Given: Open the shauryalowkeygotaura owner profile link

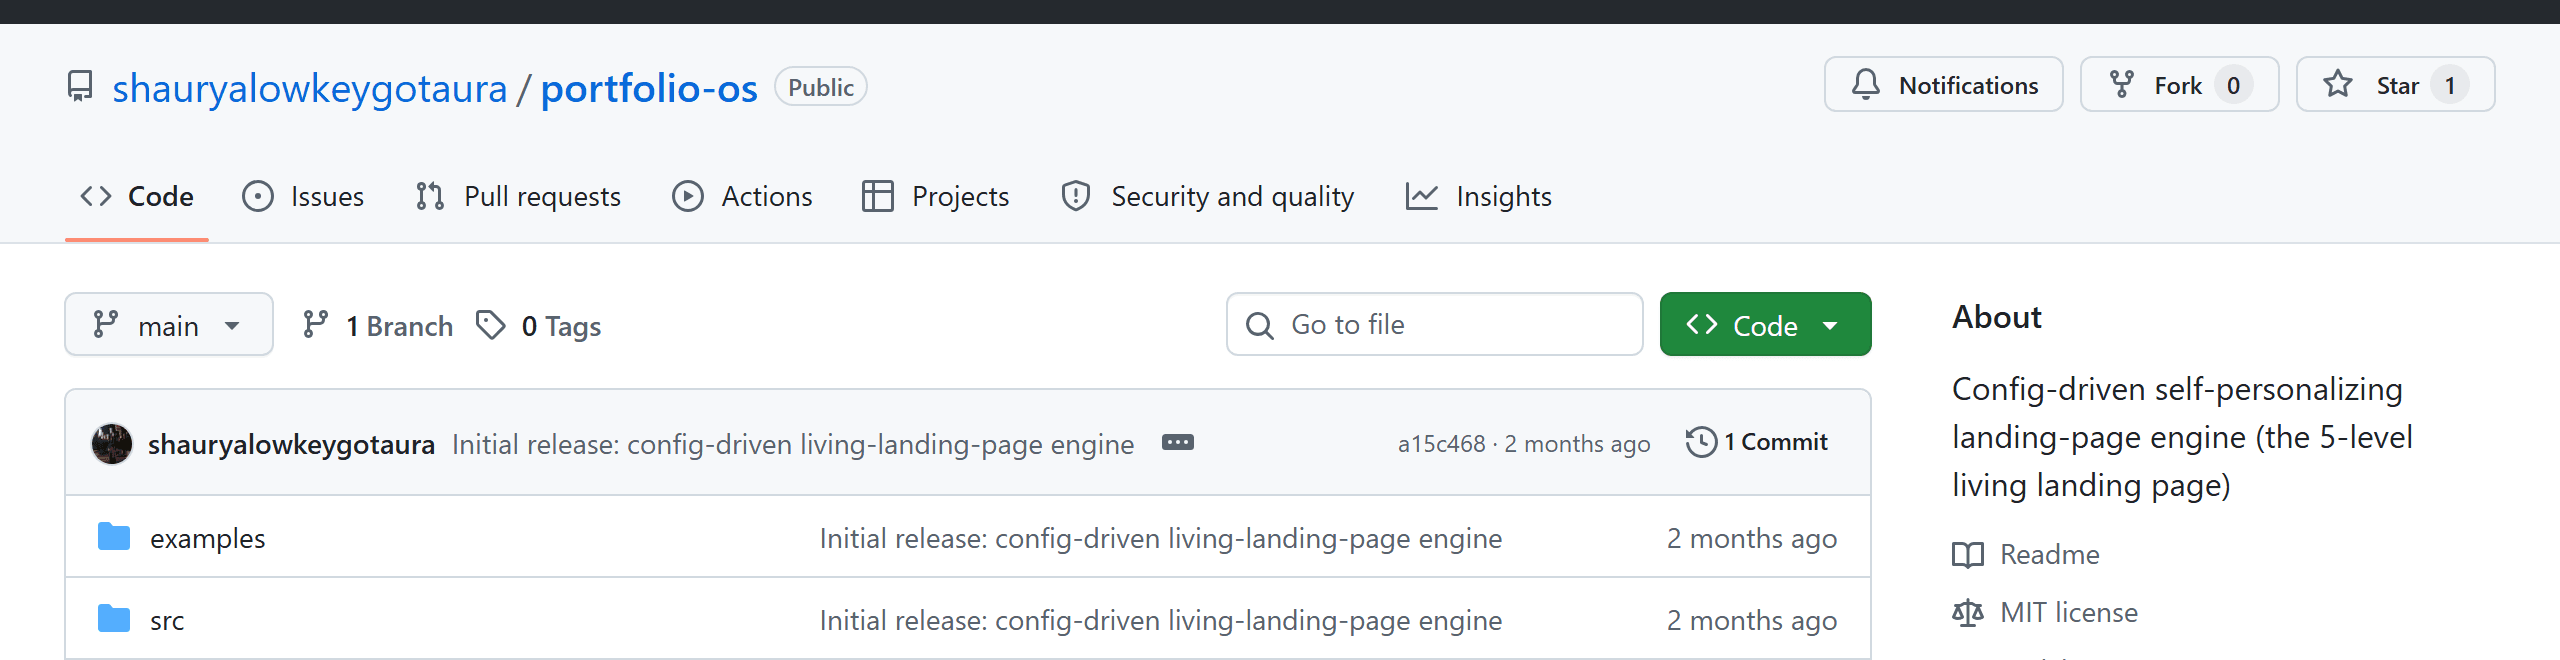Looking at the screenshot, I should pos(309,88).
